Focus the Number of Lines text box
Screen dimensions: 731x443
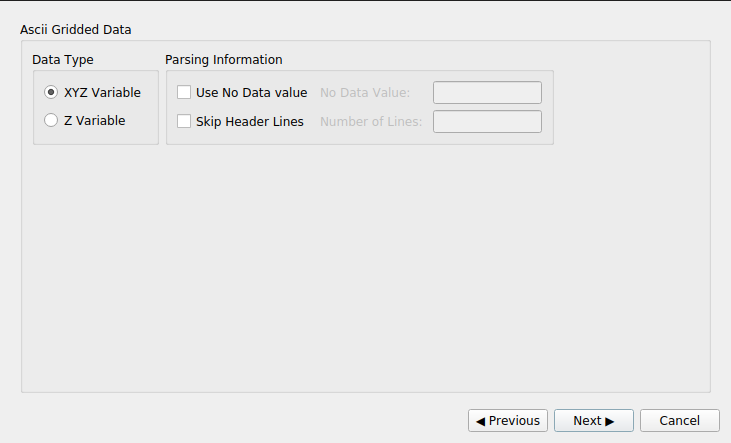point(487,122)
